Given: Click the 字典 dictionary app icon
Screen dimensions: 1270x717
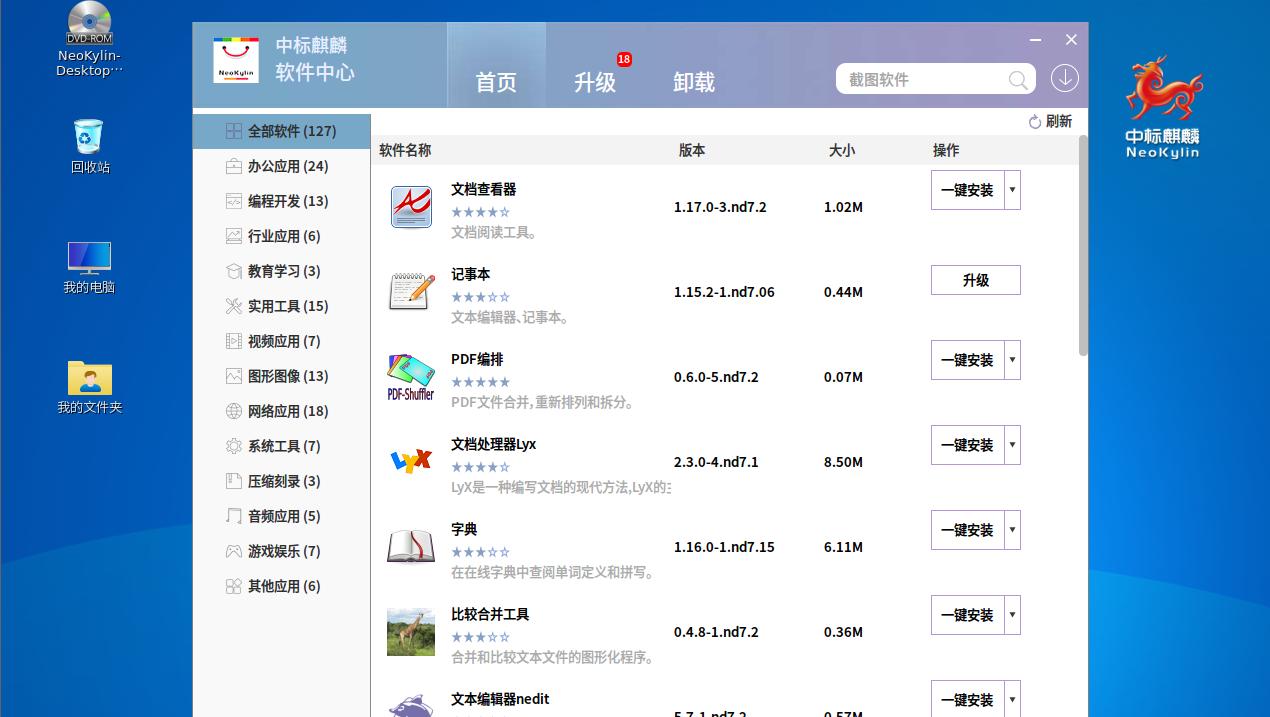Looking at the screenshot, I should (411, 547).
